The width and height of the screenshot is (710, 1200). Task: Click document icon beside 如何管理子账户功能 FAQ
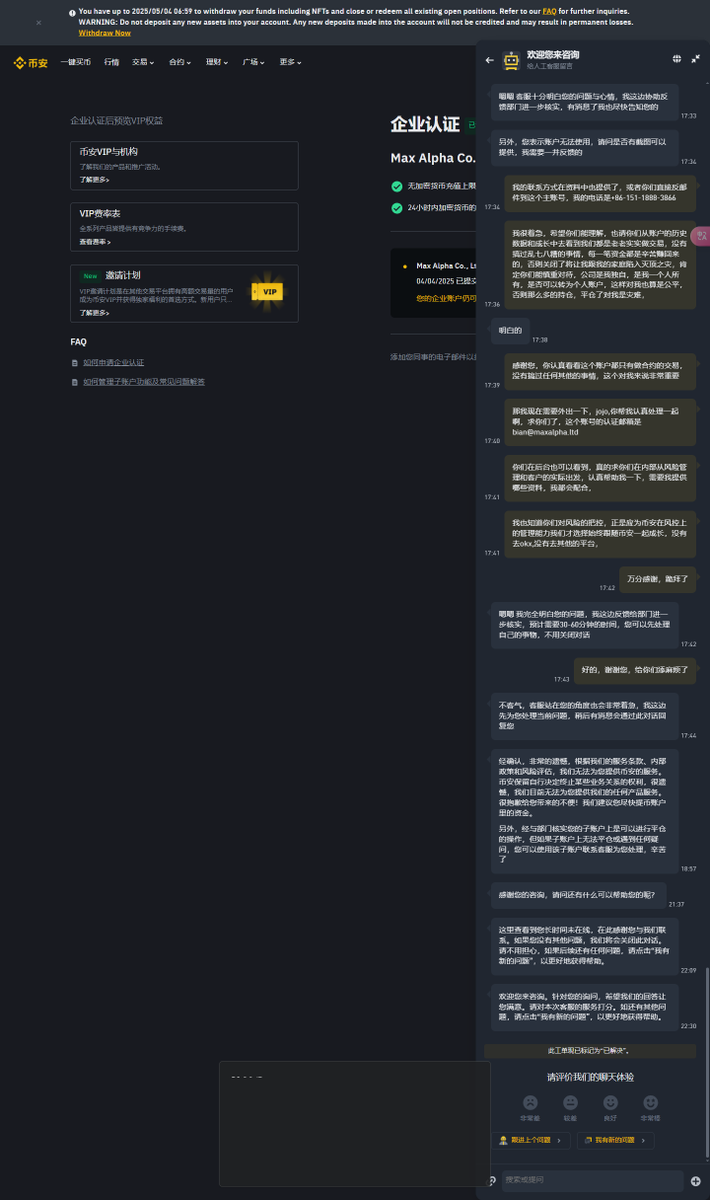point(75,382)
